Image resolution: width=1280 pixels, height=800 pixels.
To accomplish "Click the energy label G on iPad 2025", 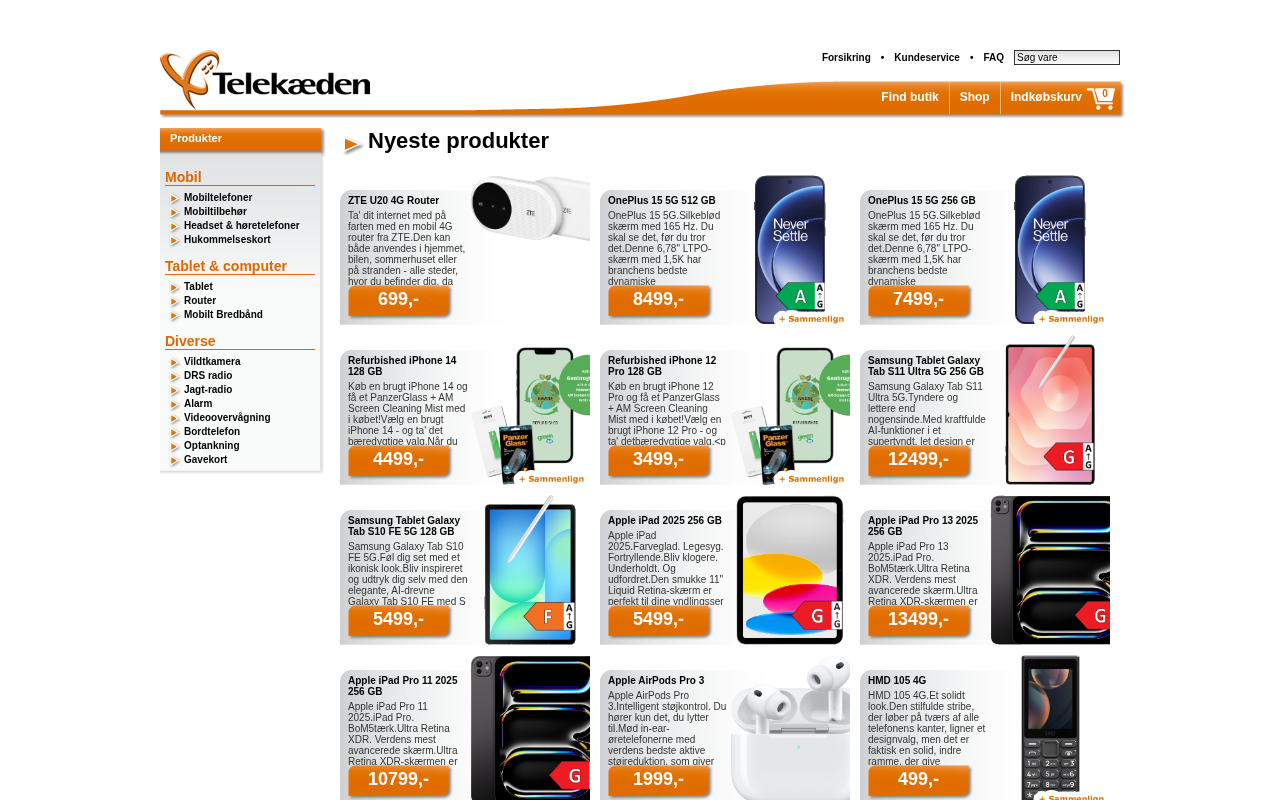I will 817,617.
